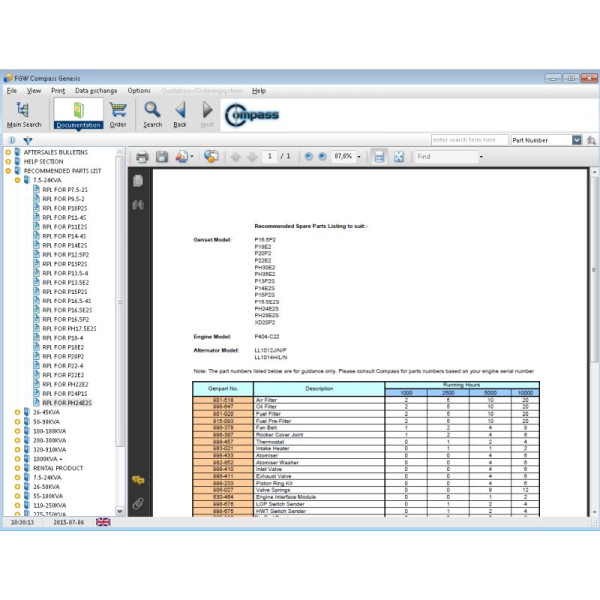Screen dimensions: 600x600
Task: Expand the AFTERSALES BULLETINS node
Action: (9, 153)
